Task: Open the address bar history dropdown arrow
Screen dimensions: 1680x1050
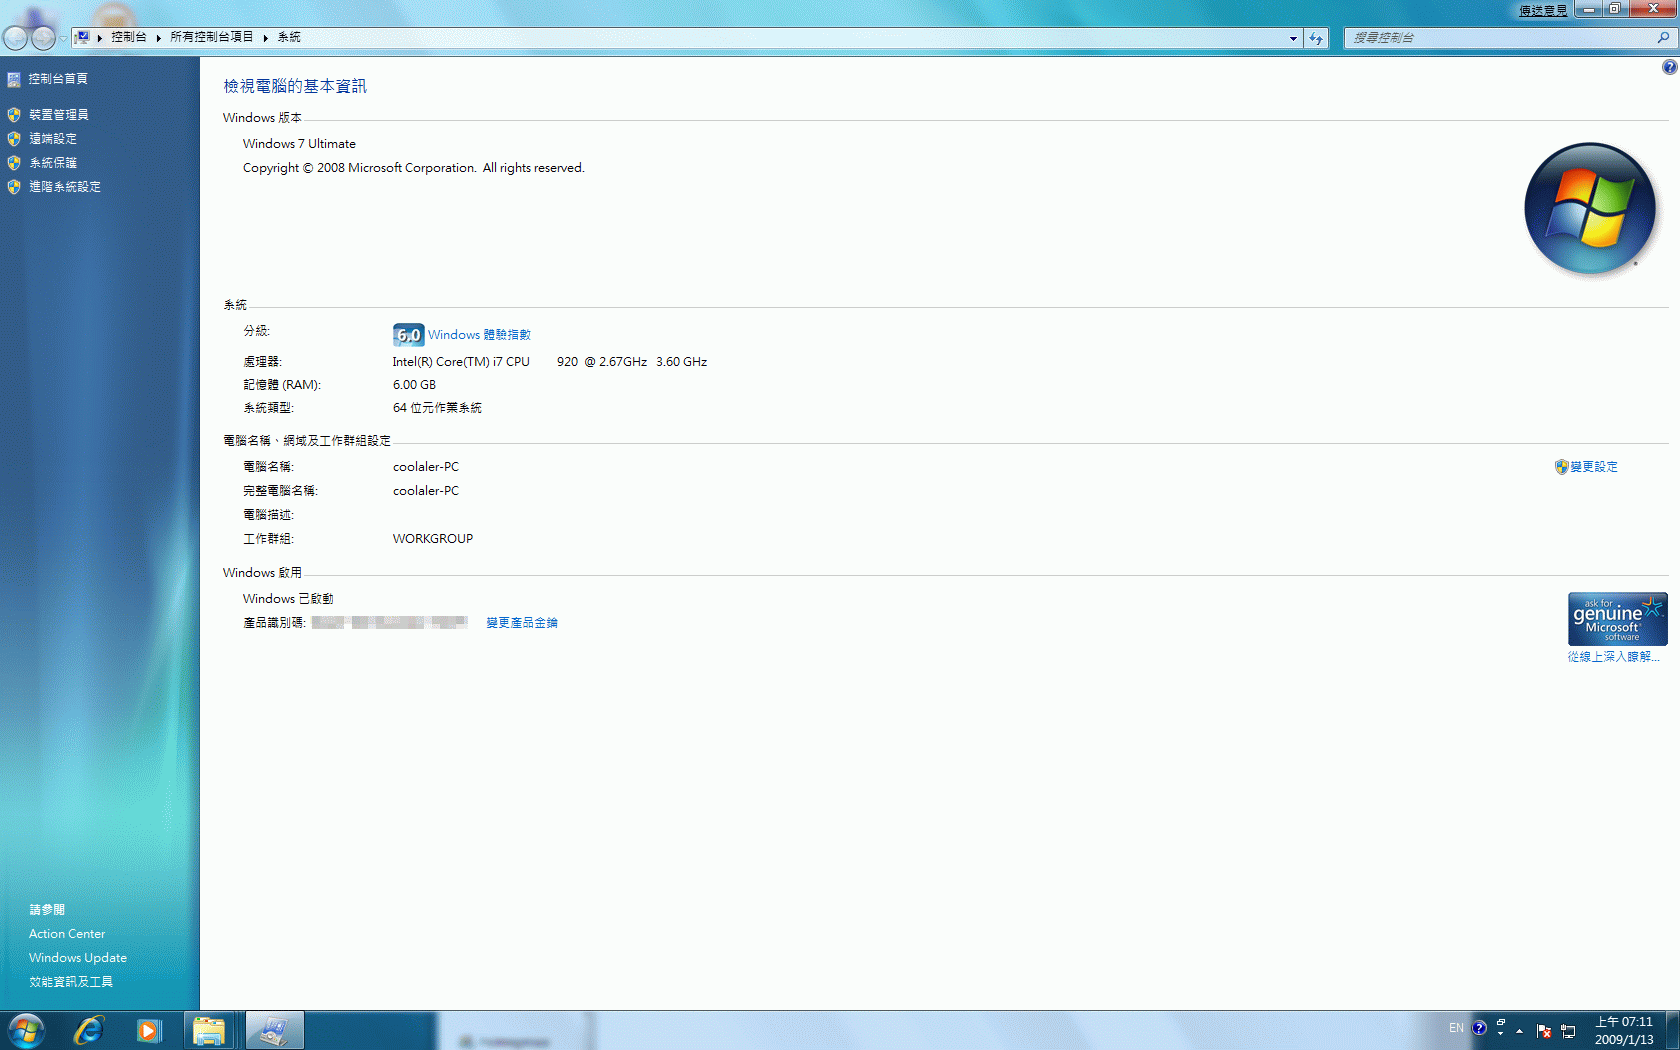Action: coord(1293,38)
